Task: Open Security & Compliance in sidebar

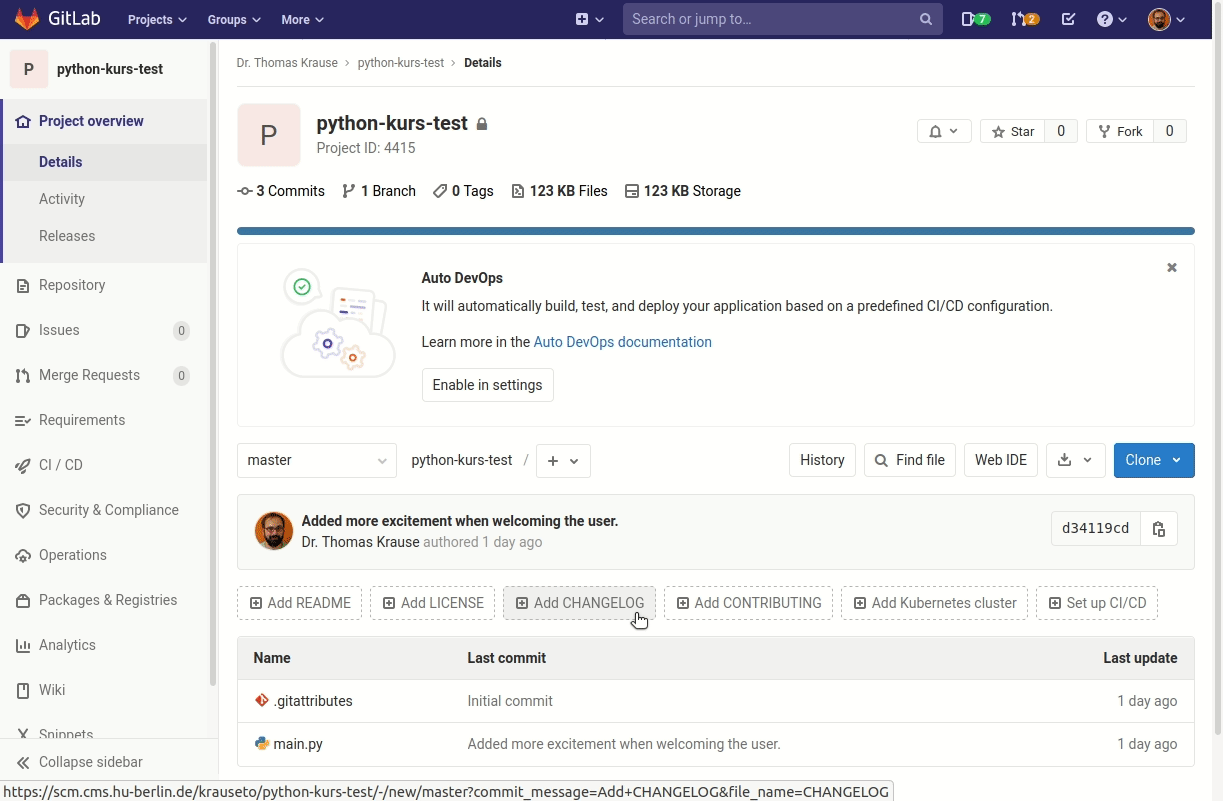Action: (x=108, y=510)
